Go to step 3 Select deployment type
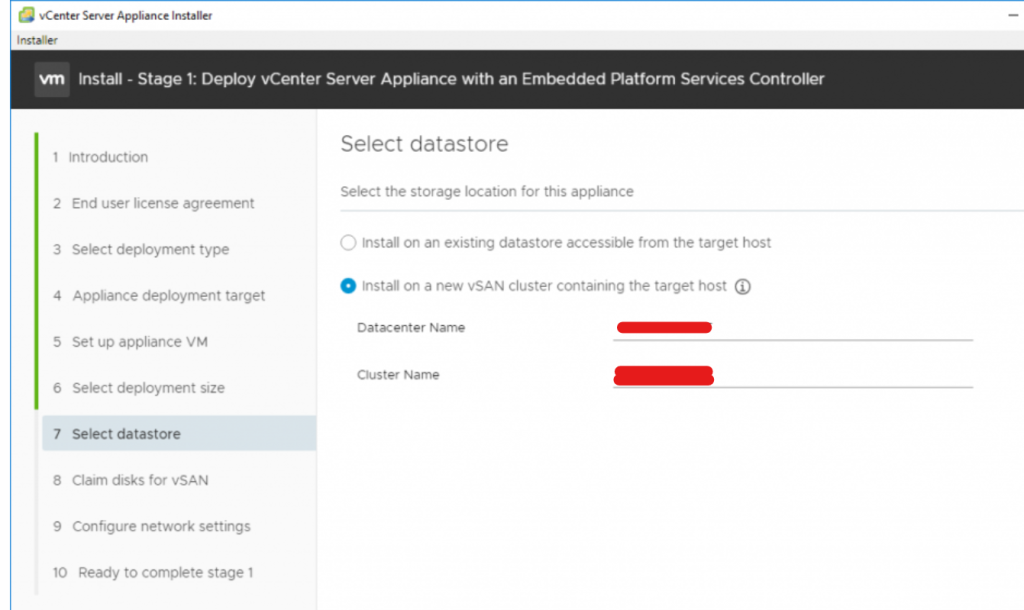Screen dimensions: 1024x610 (141, 249)
